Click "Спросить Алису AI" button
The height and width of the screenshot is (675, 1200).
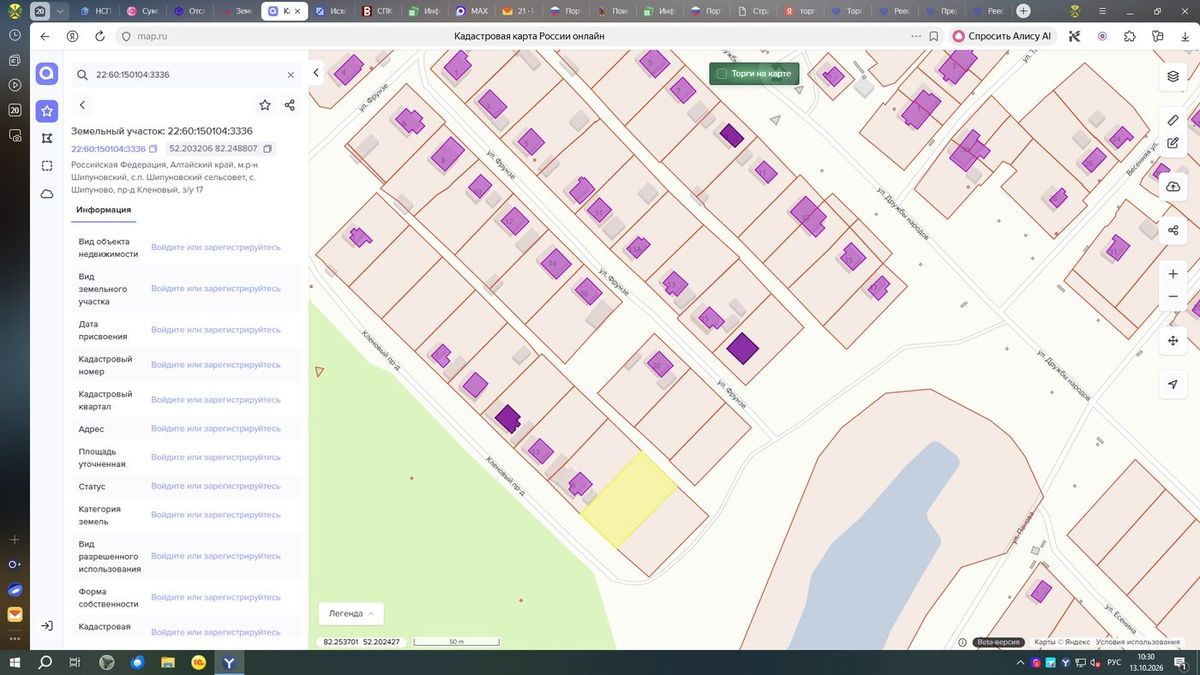pyautogui.click(x=1002, y=36)
